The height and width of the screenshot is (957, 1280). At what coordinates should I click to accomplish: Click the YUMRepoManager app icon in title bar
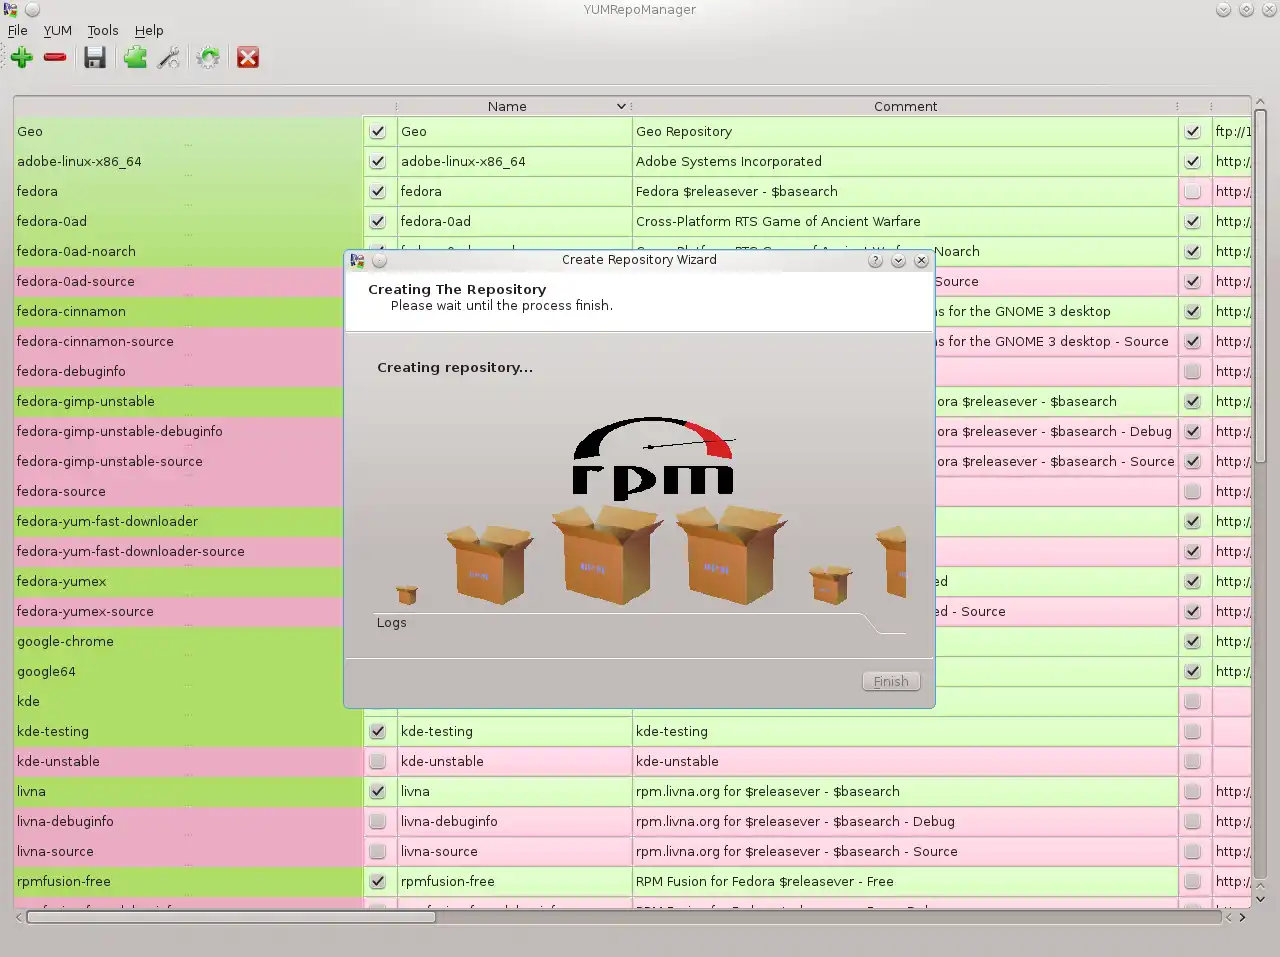point(10,10)
